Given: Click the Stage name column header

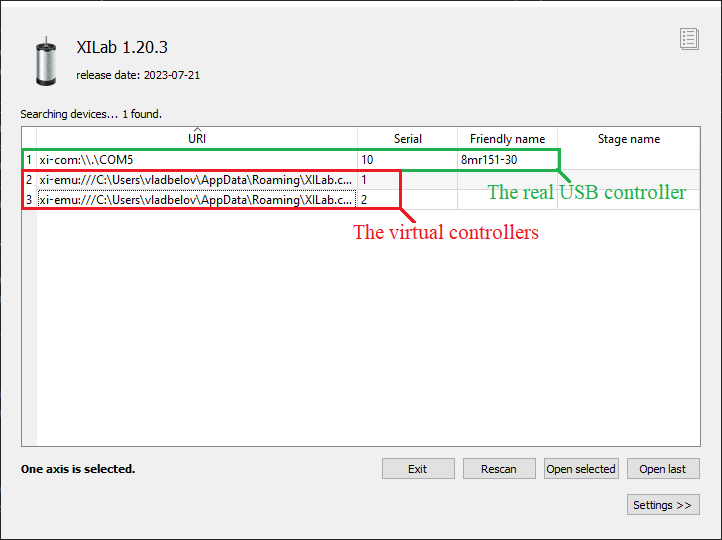Looking at the screenshot, I should tap(629, 138).
